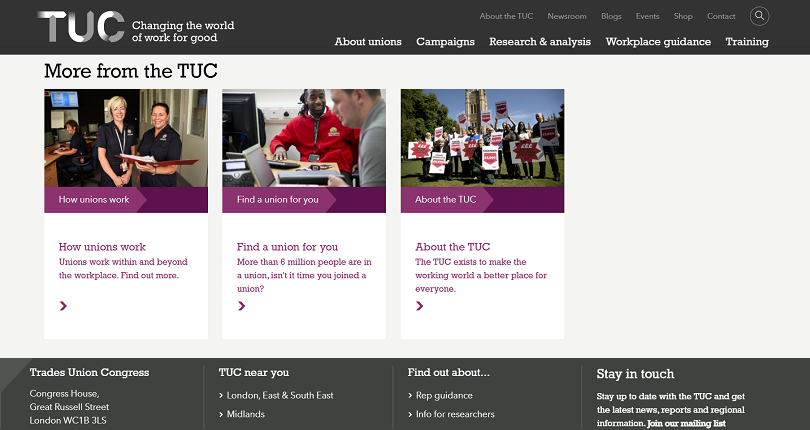
Task: Click Find a union for you photo
Action: 304,138
